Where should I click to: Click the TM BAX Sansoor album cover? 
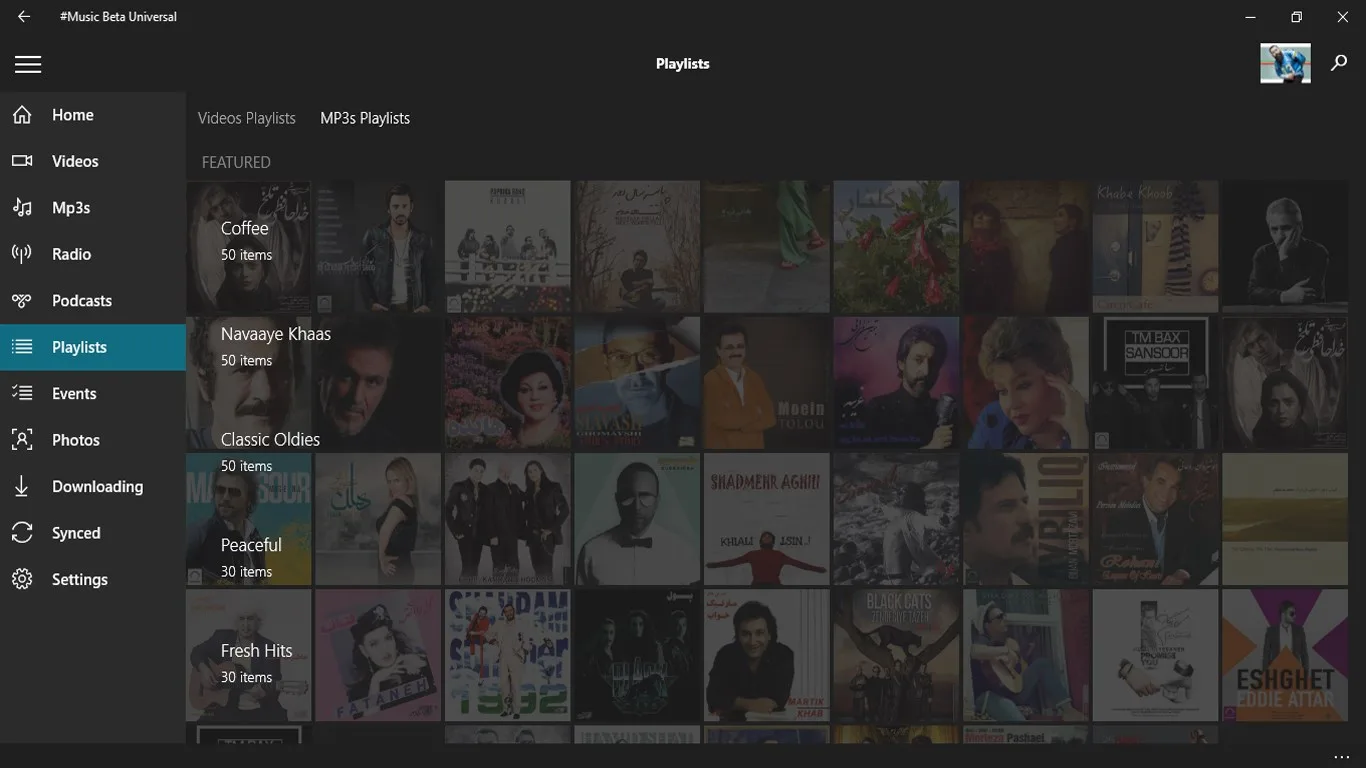click(x=1155, y=383)
